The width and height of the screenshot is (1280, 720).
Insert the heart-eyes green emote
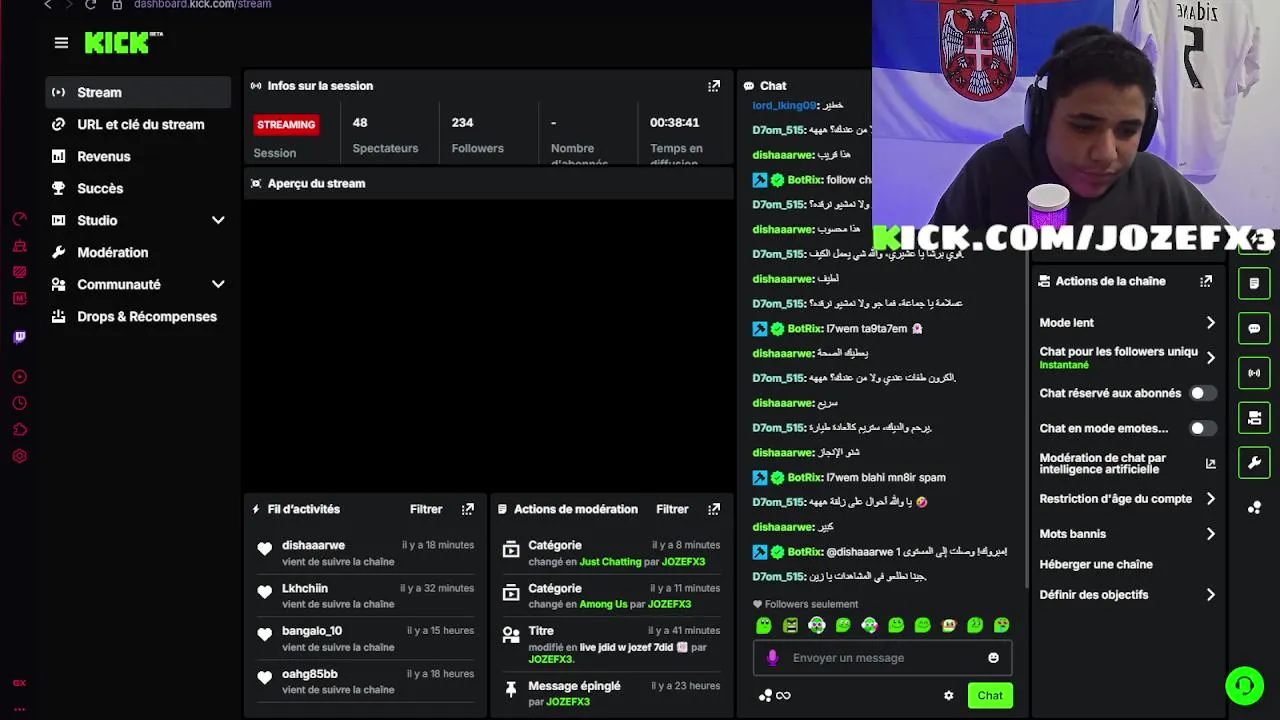pos(1001,625)
